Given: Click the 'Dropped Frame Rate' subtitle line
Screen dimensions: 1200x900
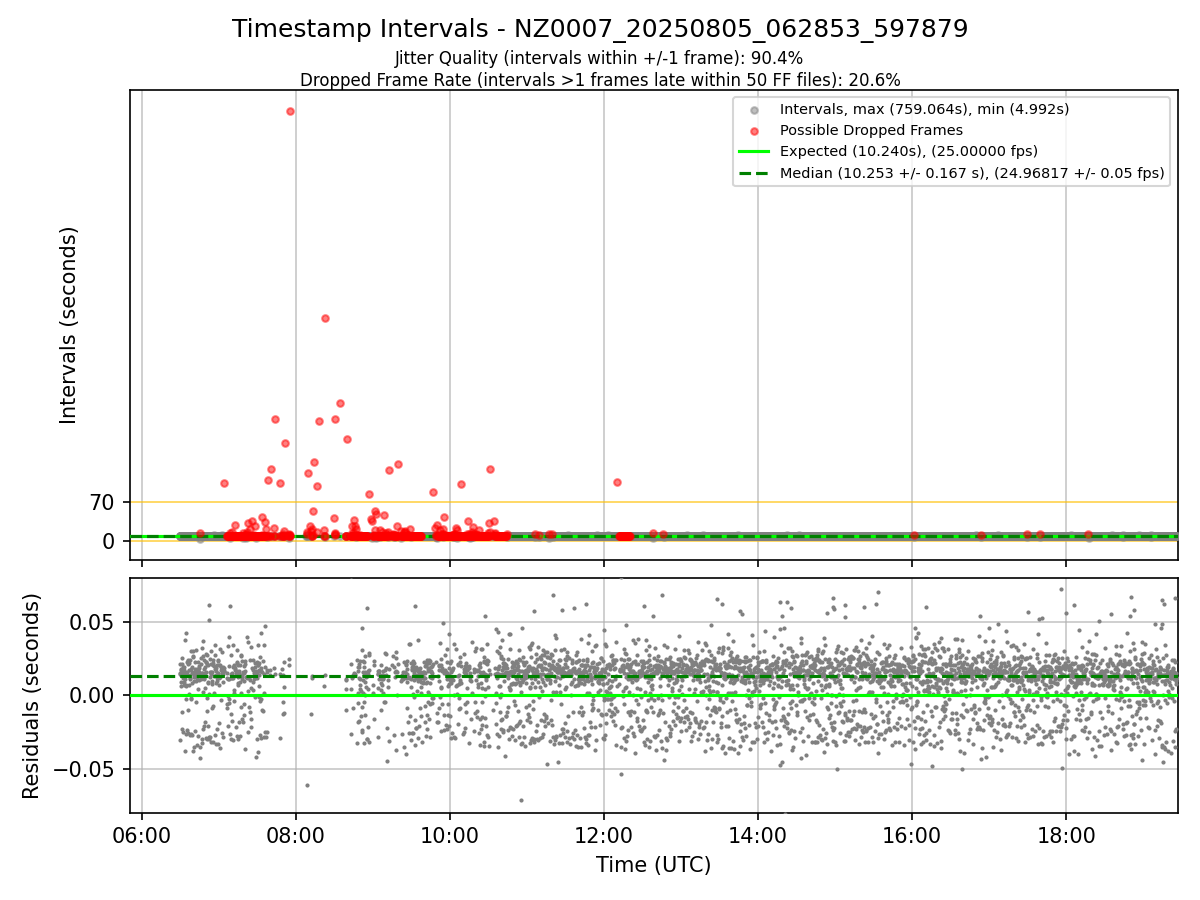Looking at the screenshot, I should click(x=600, y=79).
